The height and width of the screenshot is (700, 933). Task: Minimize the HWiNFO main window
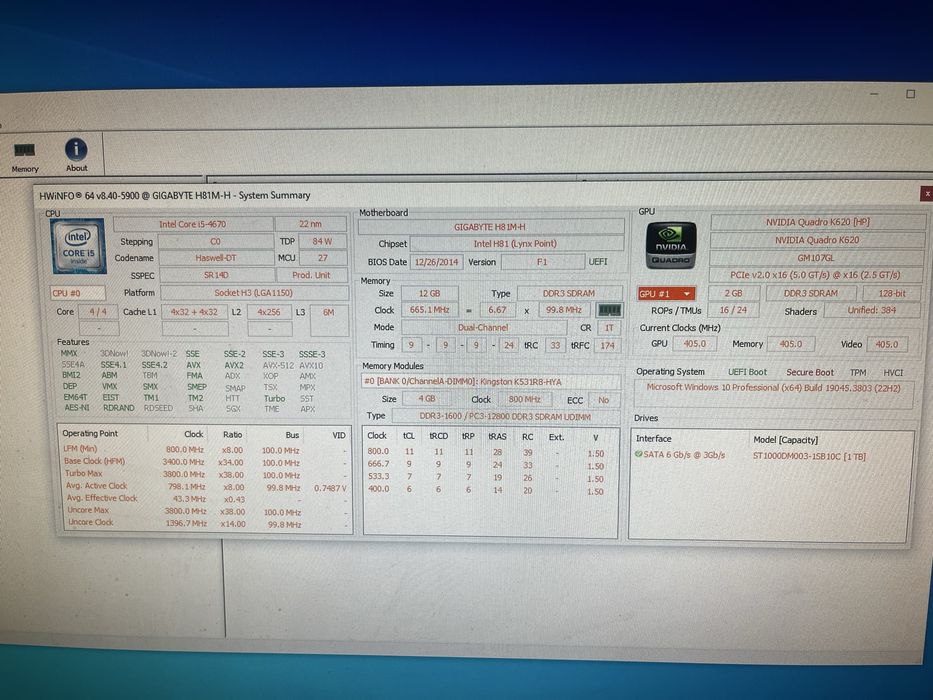[873, 94]
